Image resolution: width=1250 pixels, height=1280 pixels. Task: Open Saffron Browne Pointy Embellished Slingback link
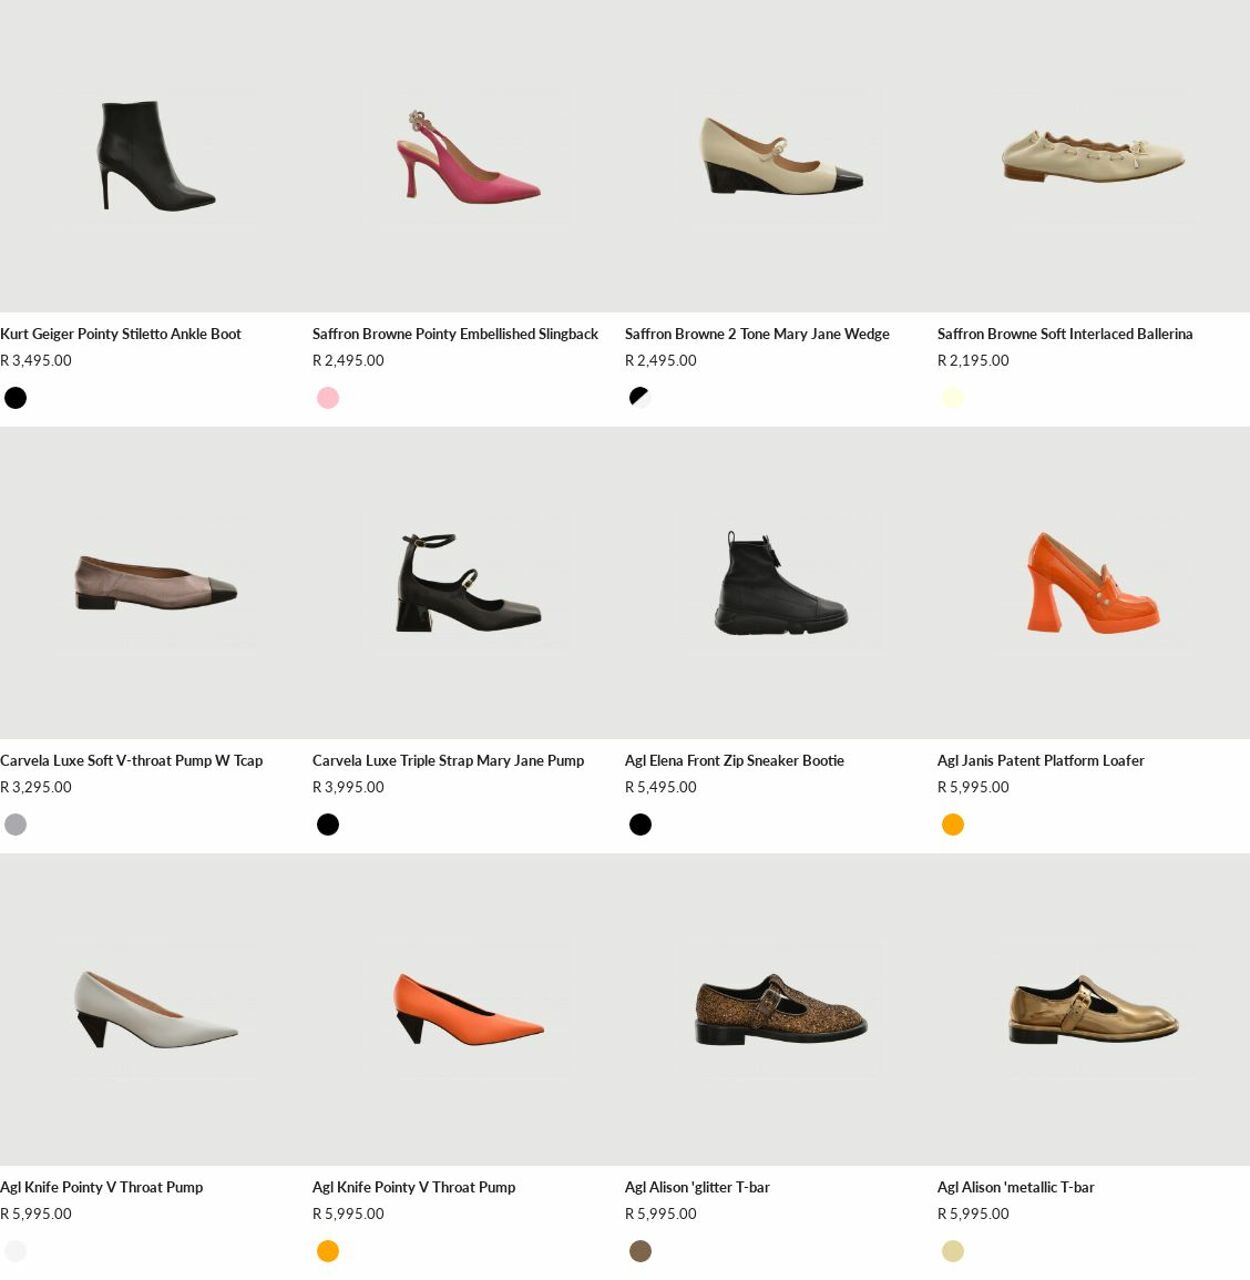455,334
